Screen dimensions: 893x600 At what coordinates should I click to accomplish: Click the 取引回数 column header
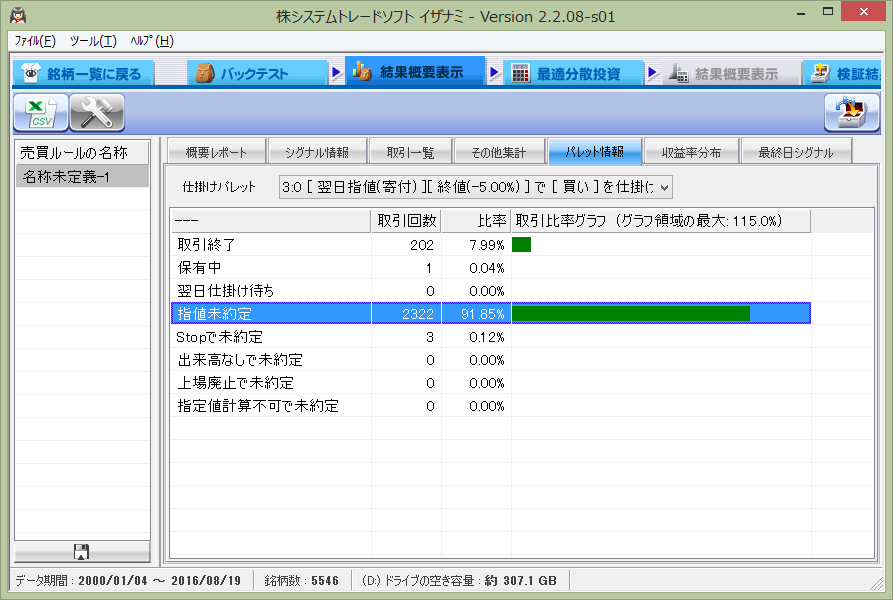click(406, 221)
